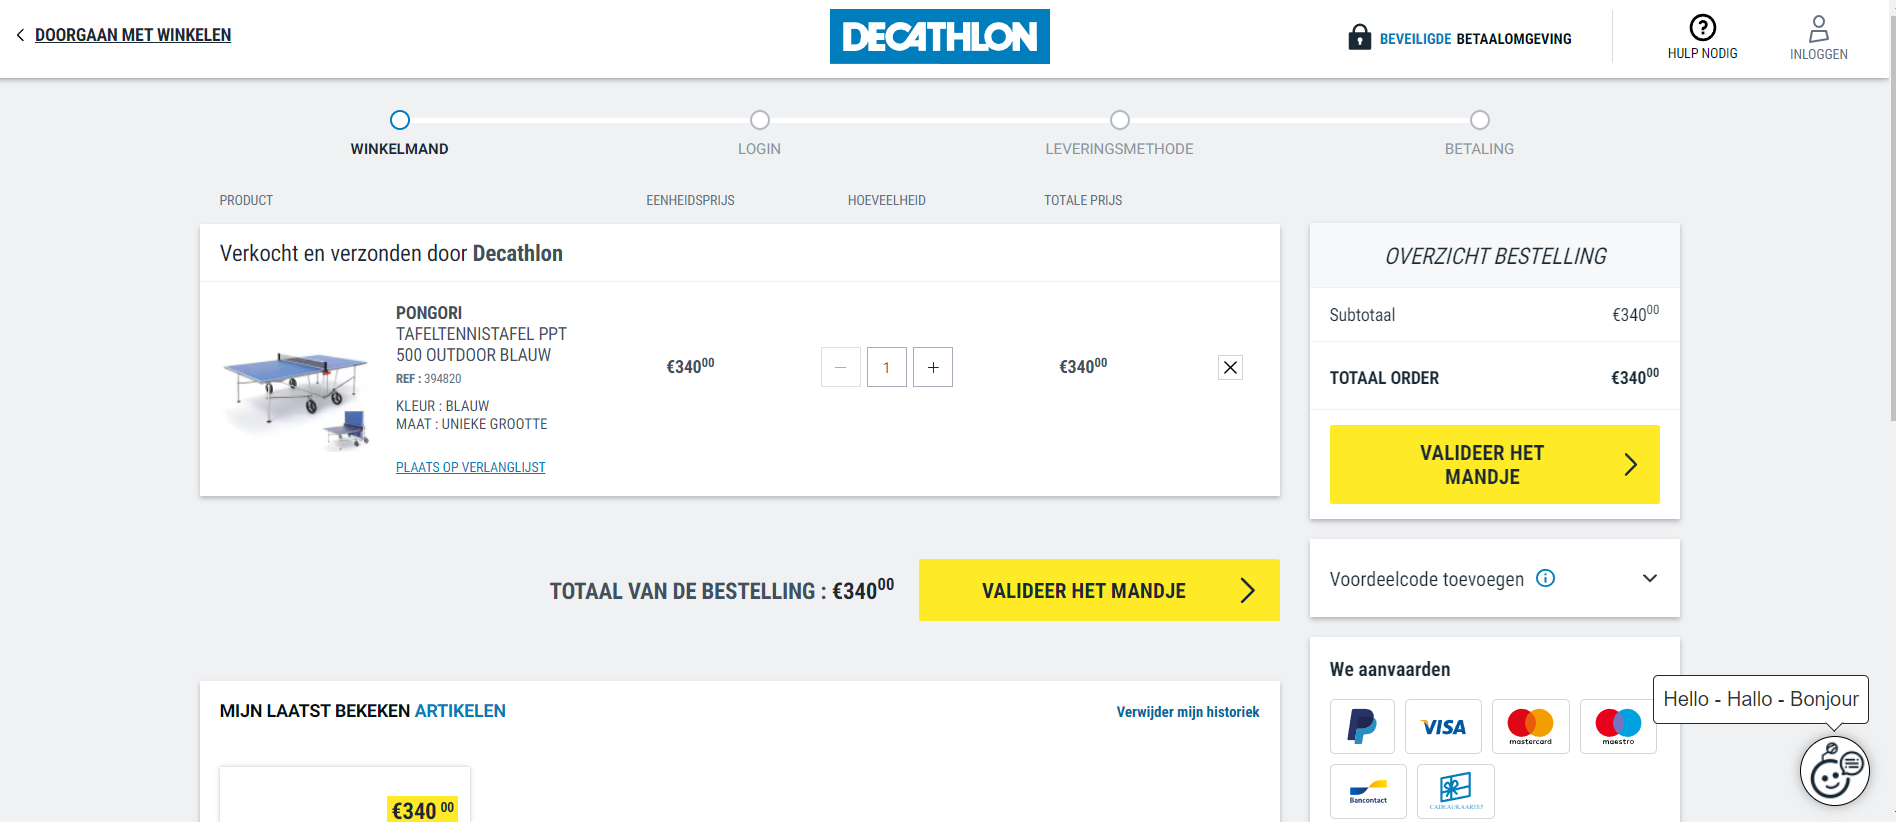Click Verwijder mijn historiek link
The image size is (1896, 822).
tap(1188, 712)
